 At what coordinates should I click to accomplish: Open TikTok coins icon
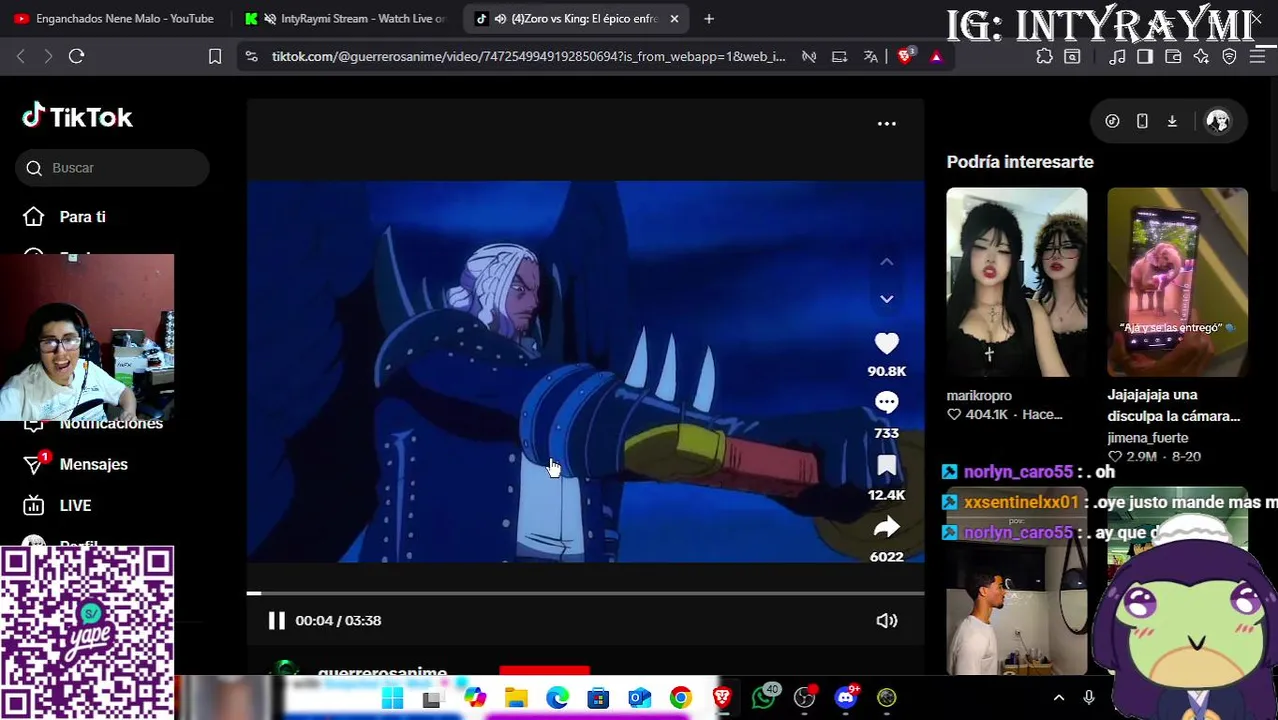[1112, 121]
